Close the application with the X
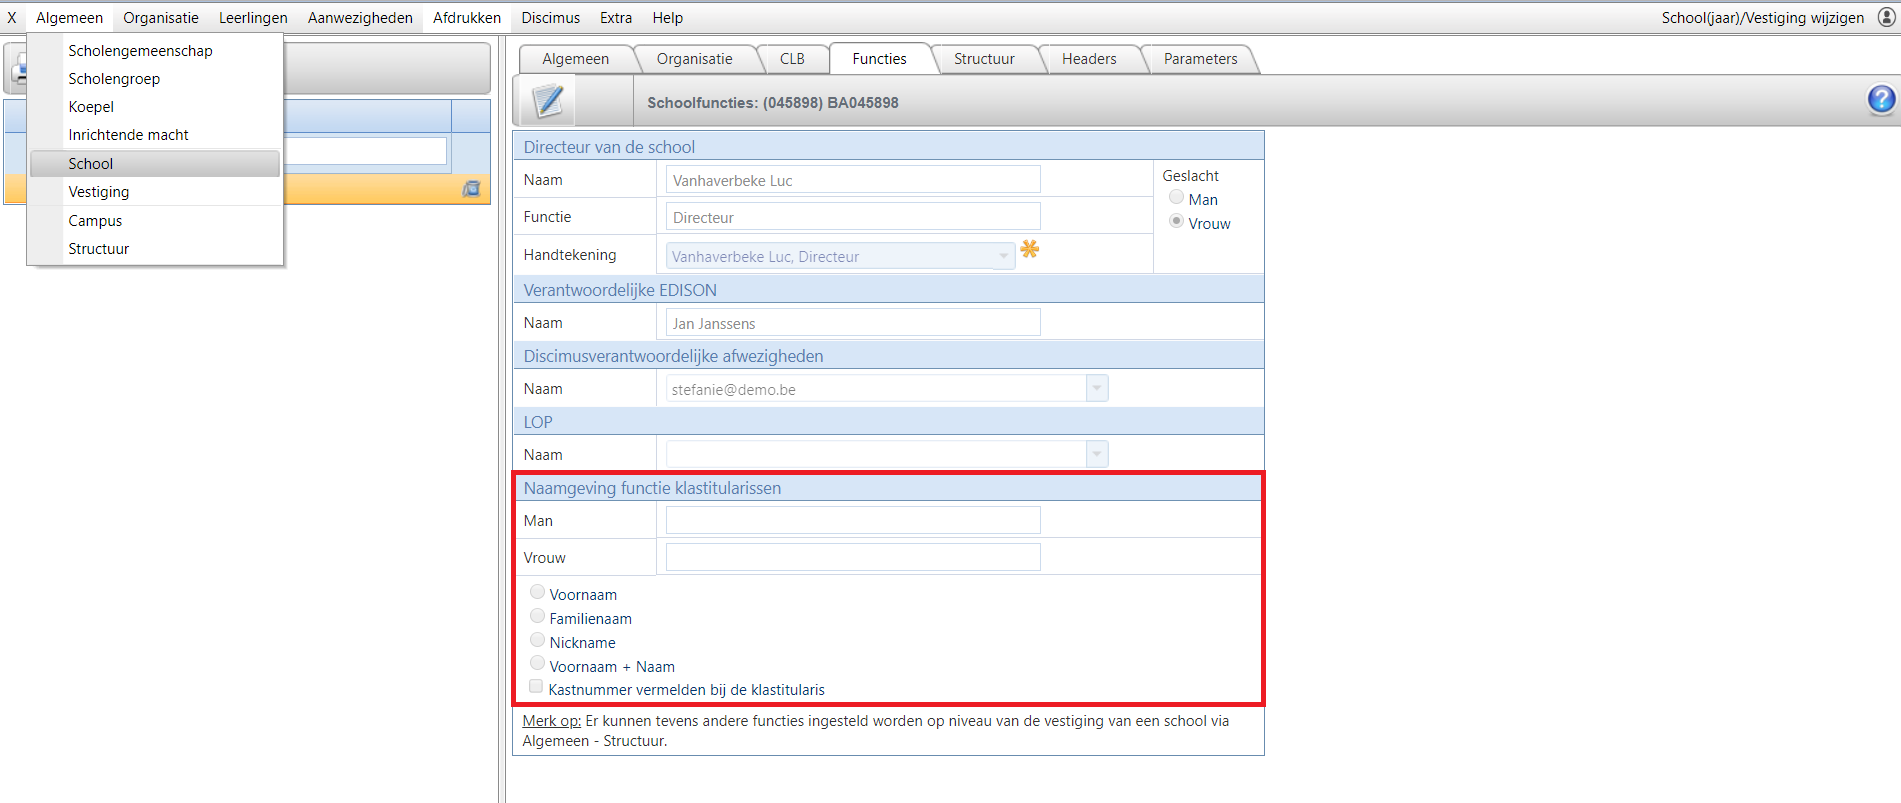 [x=12, y=18]
